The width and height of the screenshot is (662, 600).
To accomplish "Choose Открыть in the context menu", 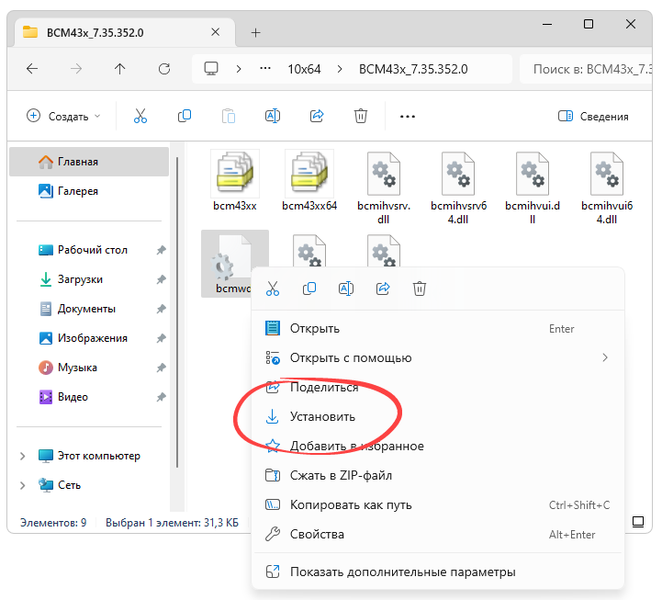I will (x=438, y=329).
